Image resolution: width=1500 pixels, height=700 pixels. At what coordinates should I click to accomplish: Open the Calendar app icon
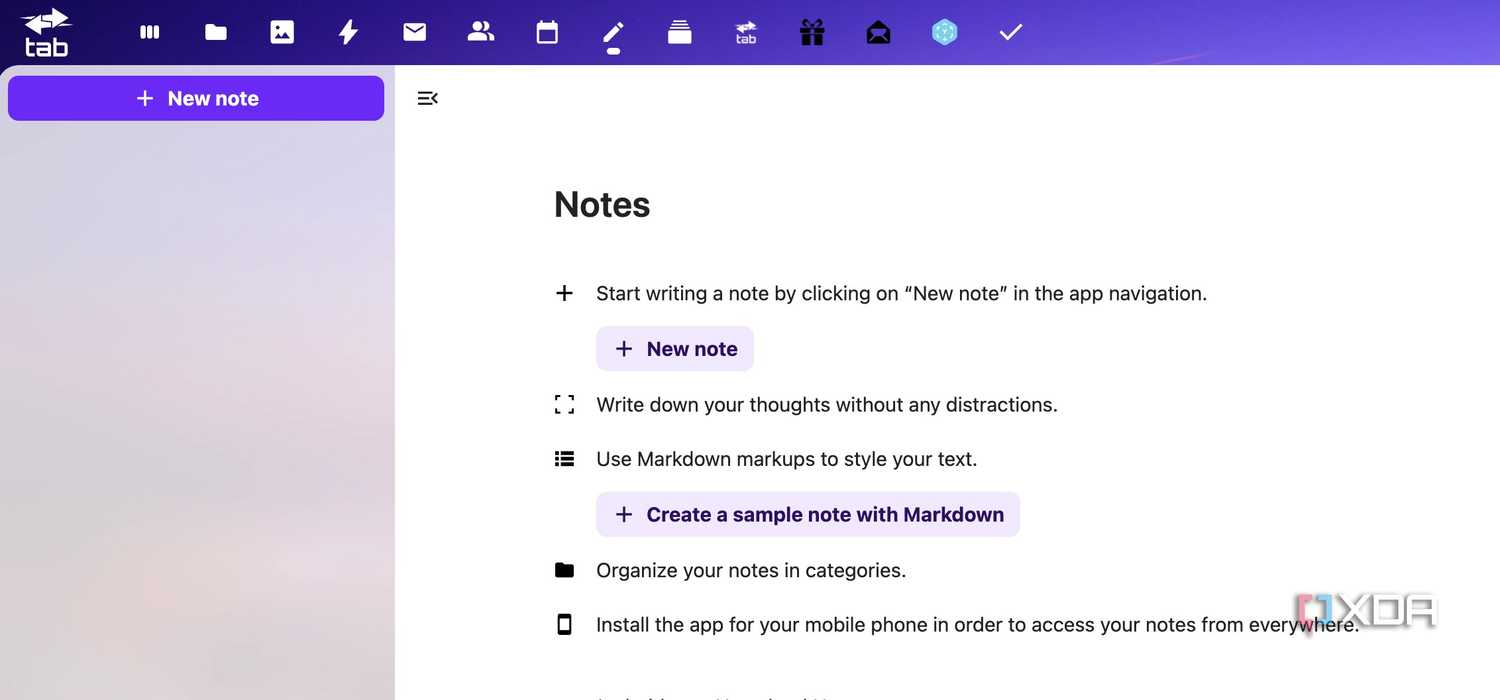[x=547, y=32]
